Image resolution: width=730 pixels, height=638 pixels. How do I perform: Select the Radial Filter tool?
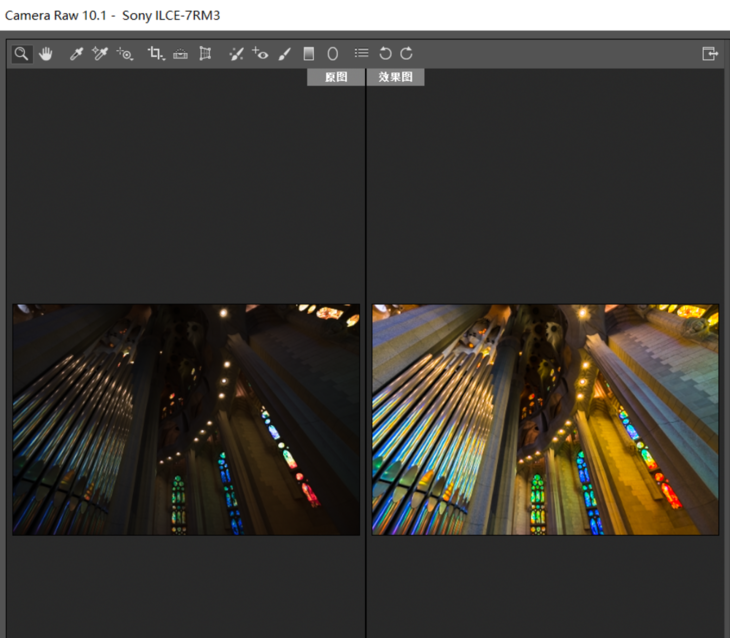(332, 54)
